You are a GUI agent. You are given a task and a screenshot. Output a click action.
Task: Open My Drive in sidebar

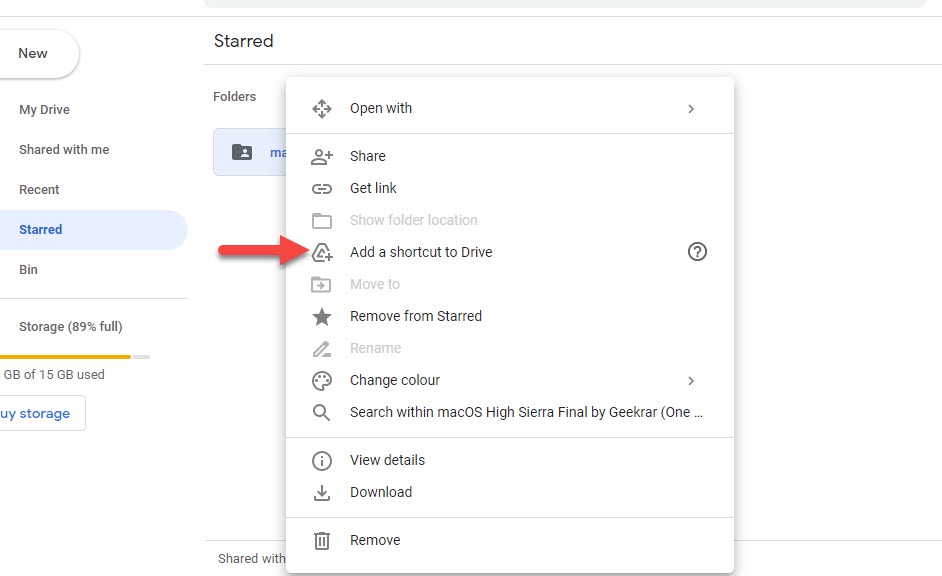(44, 110)
